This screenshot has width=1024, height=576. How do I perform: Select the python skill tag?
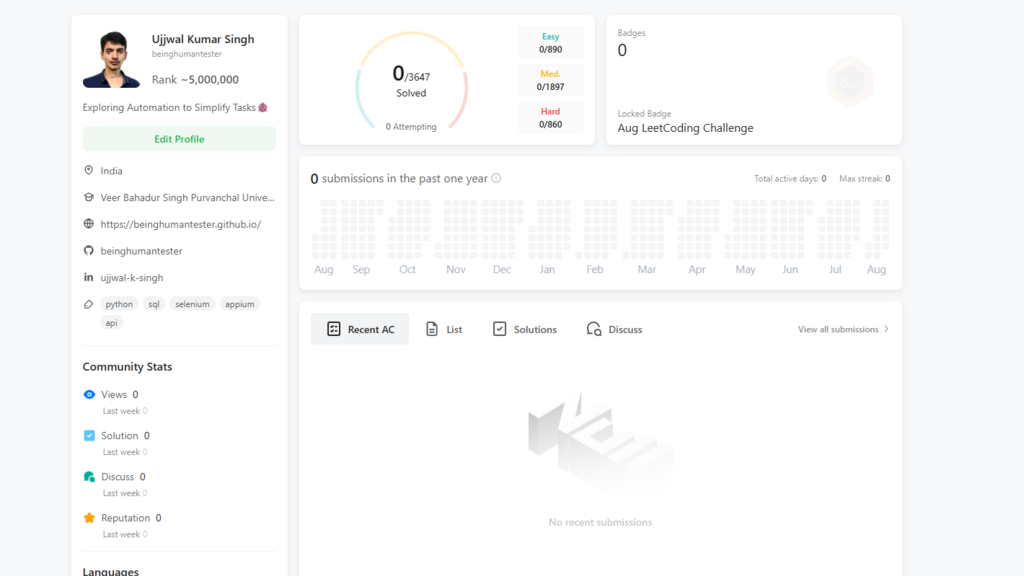tap(119, 304)
